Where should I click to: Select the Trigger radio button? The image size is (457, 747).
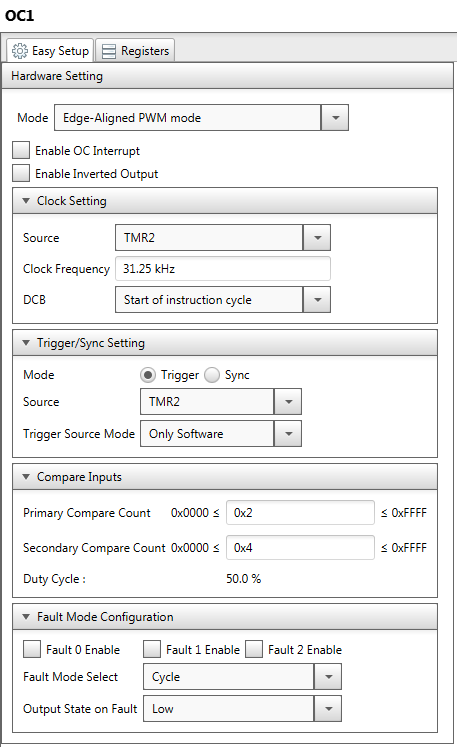tap(148, 375)
